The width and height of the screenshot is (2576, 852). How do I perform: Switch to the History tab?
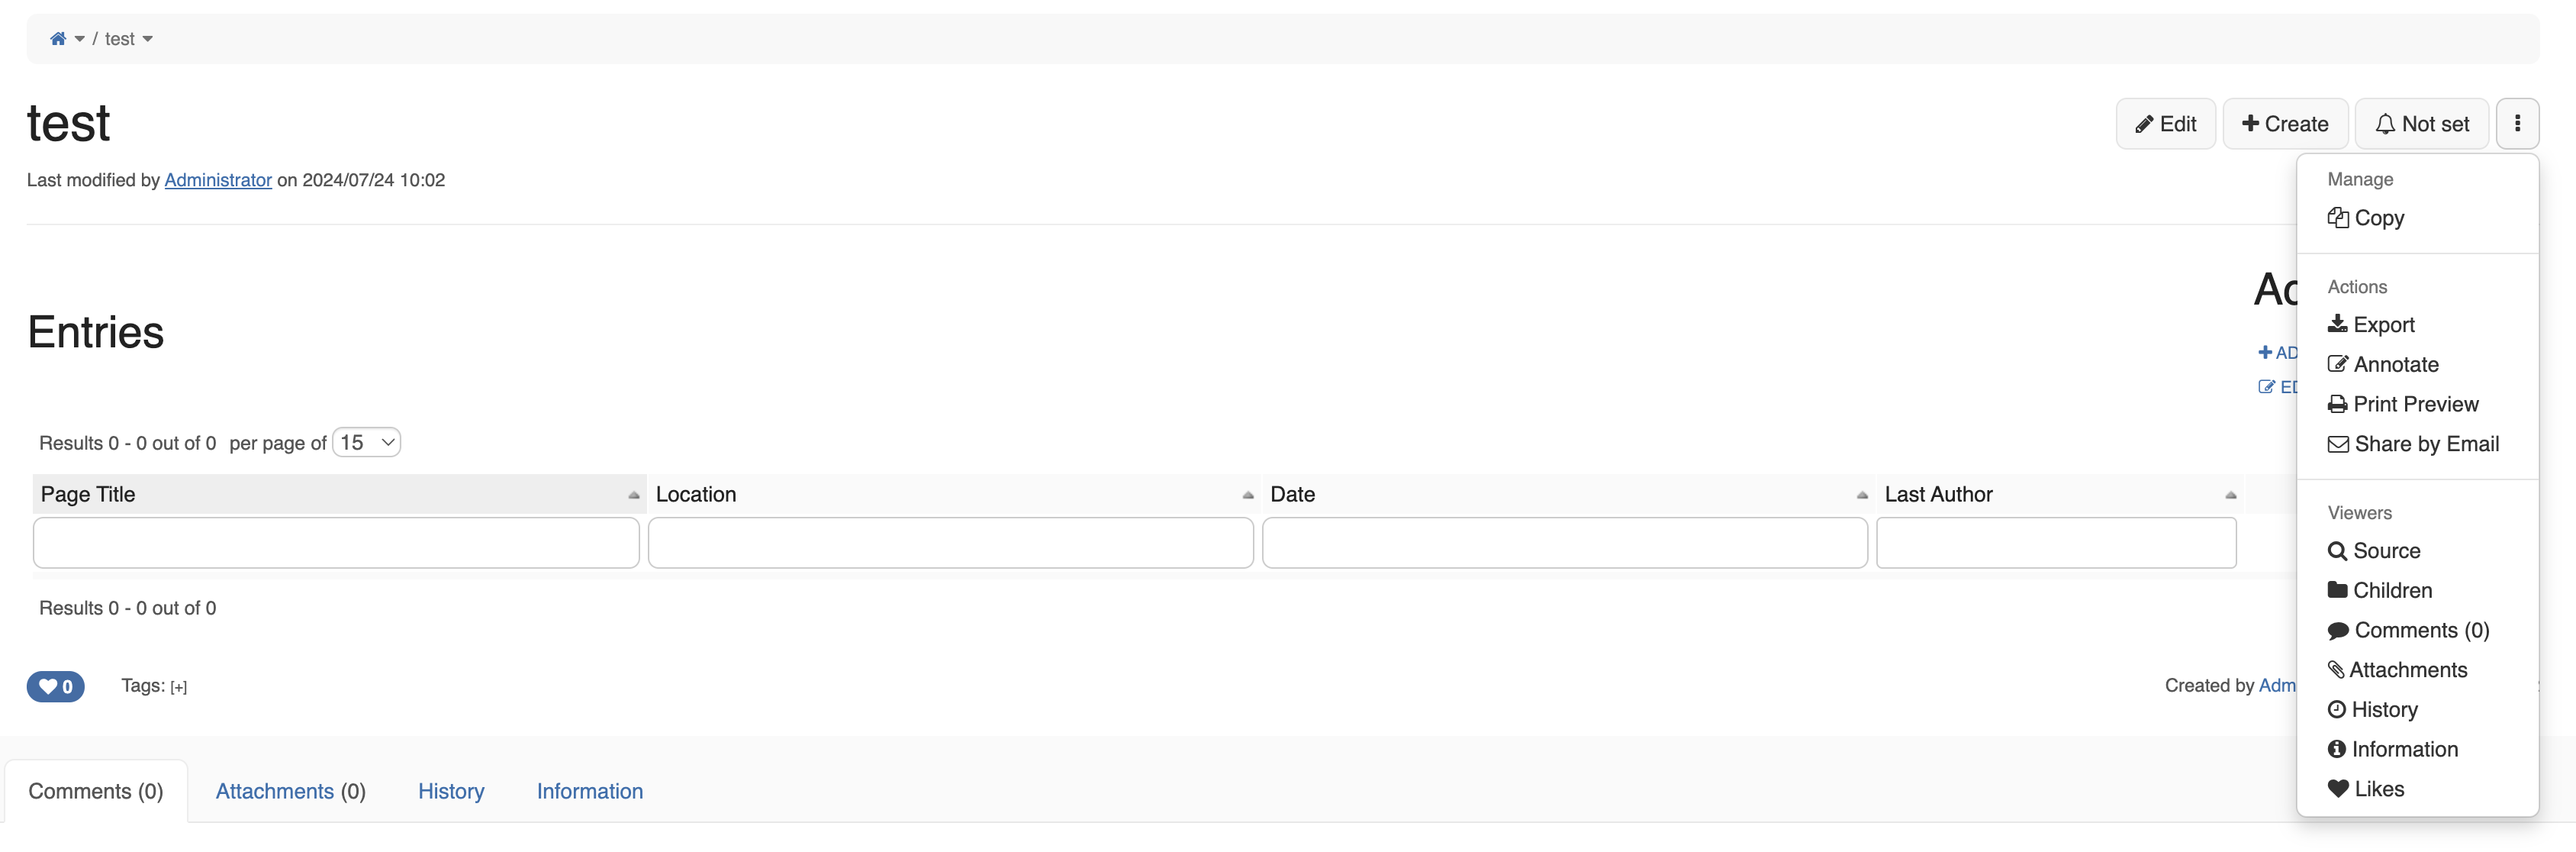(451, 791)
